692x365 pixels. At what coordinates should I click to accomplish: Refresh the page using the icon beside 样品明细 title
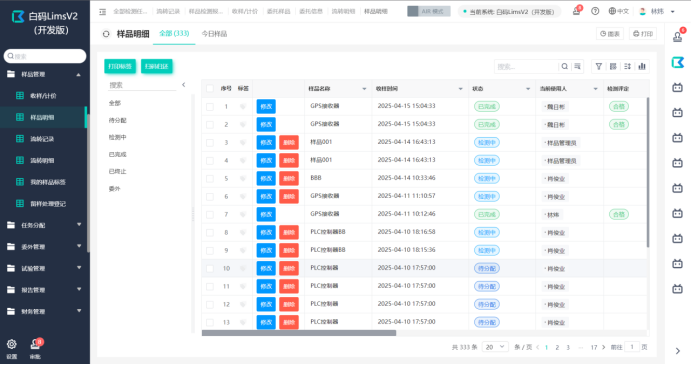tap(106, 34)
